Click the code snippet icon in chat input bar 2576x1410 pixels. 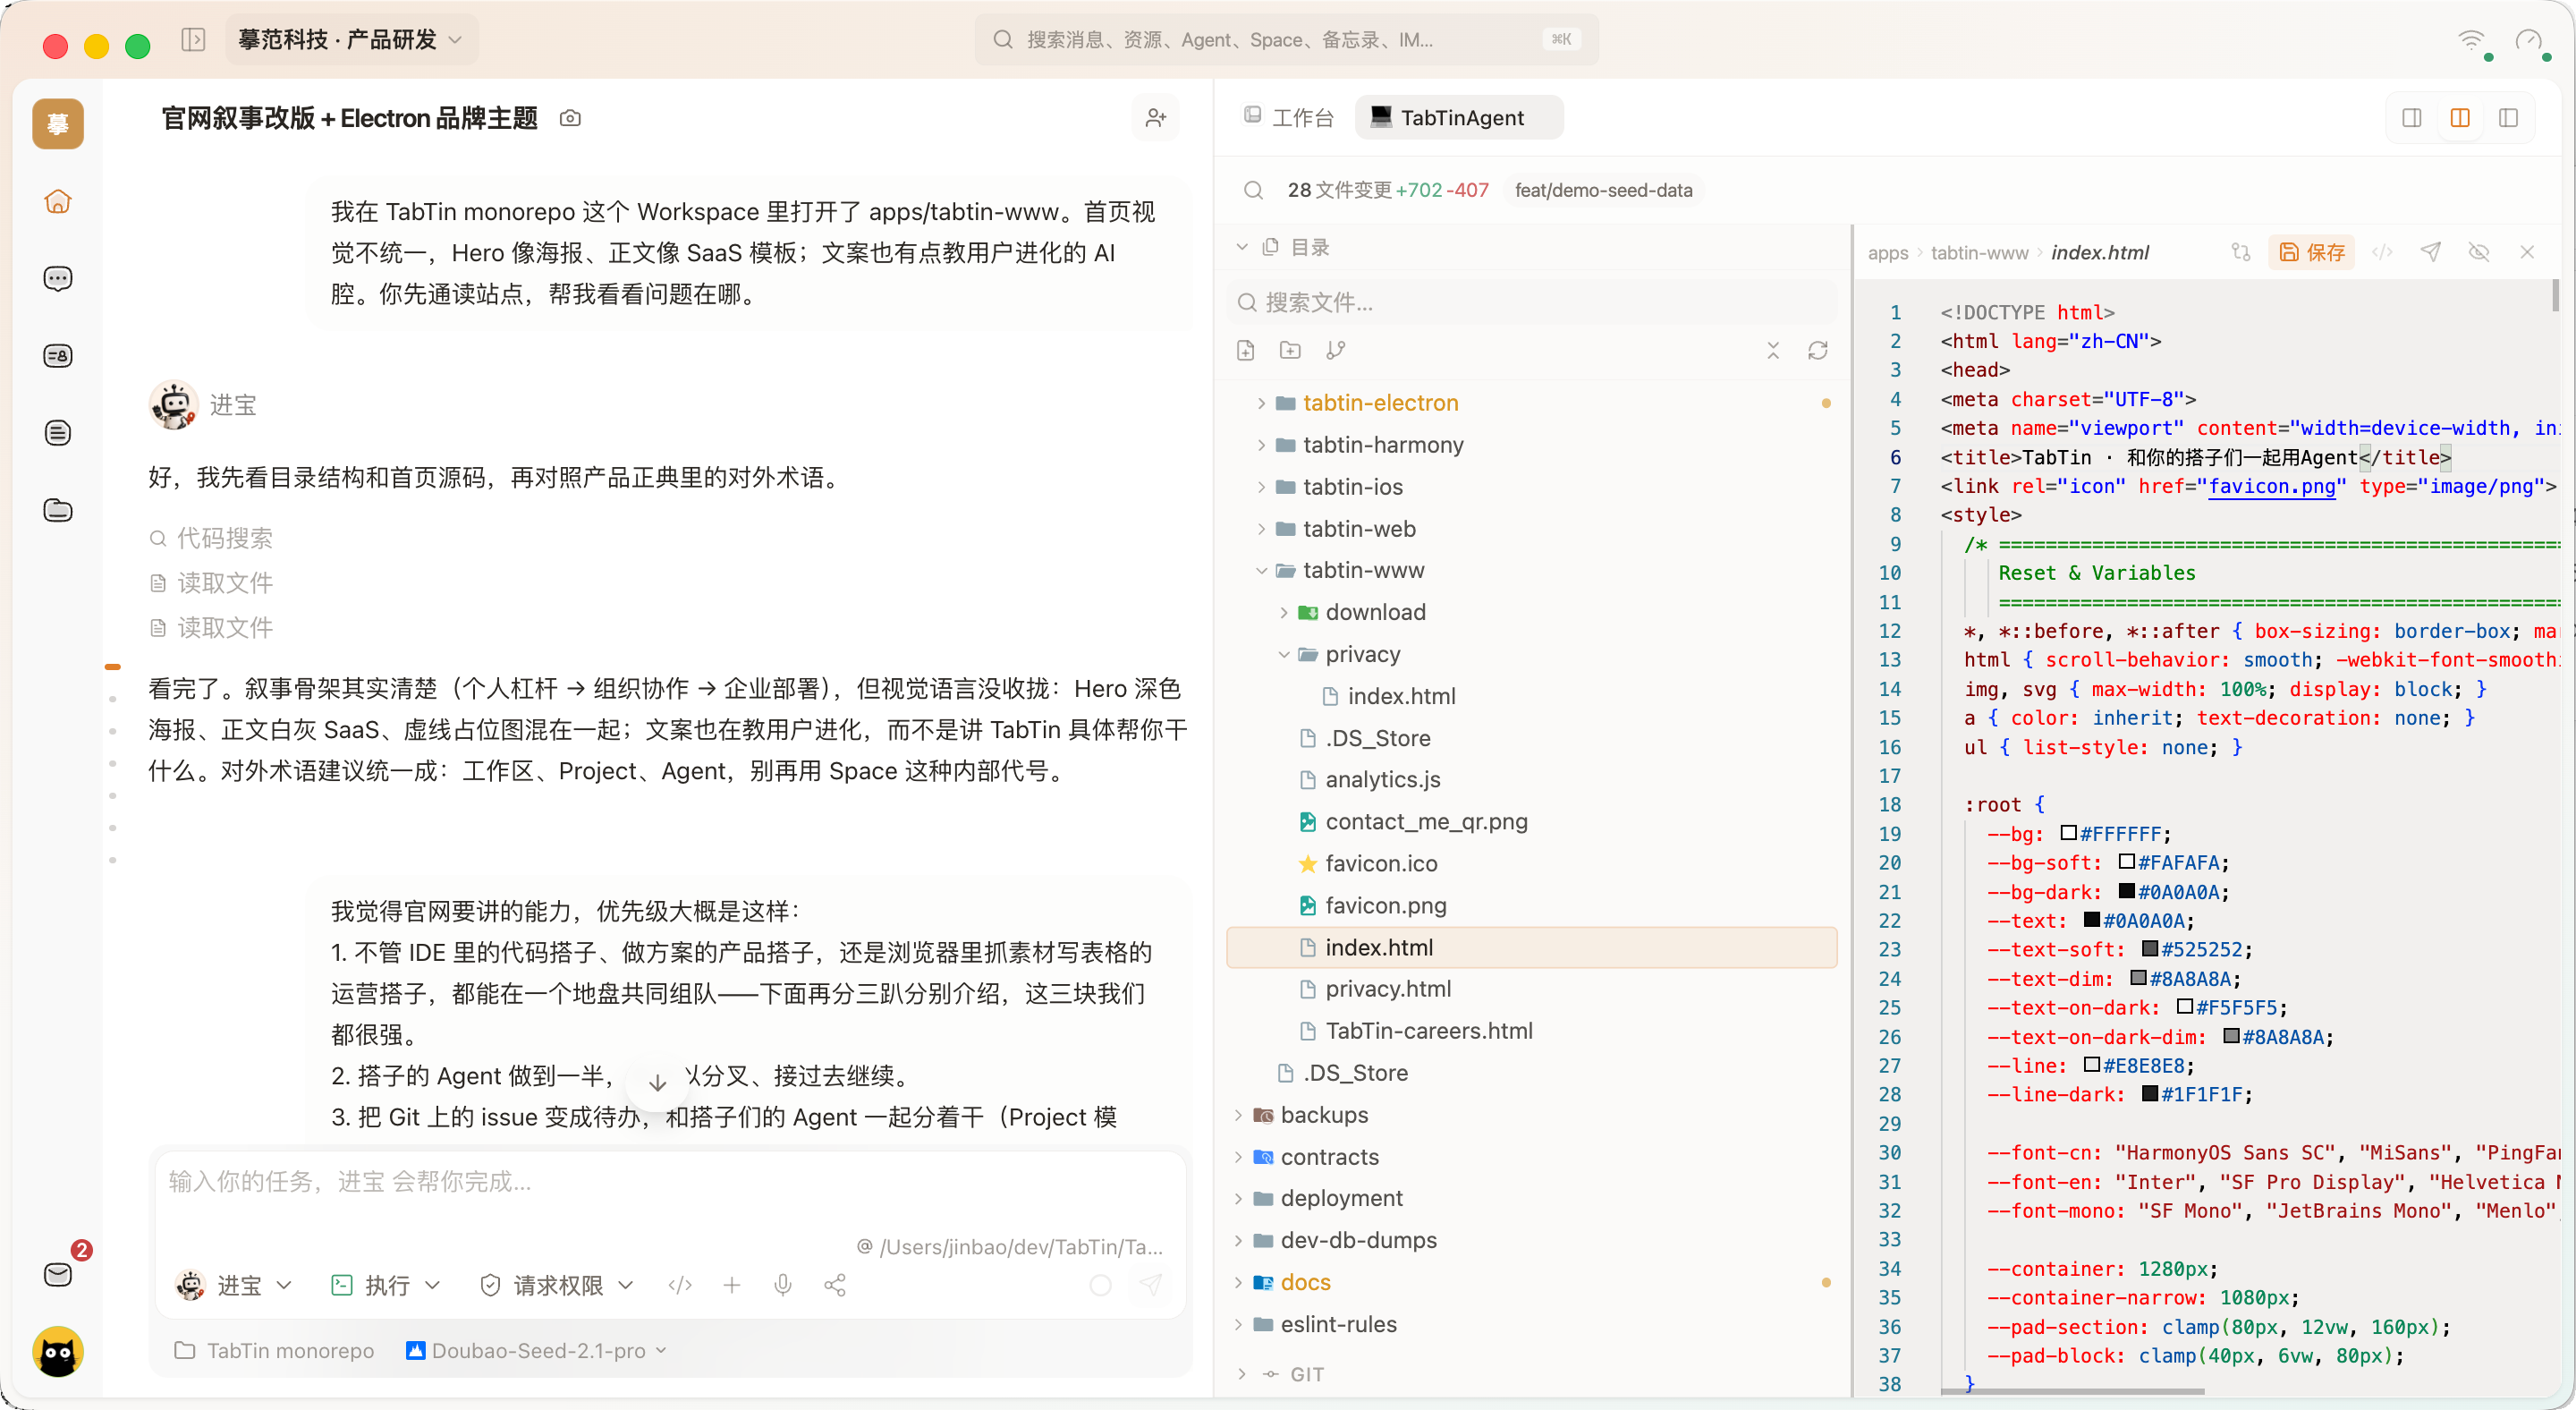pyautogui.click(x=680, y=1285)
